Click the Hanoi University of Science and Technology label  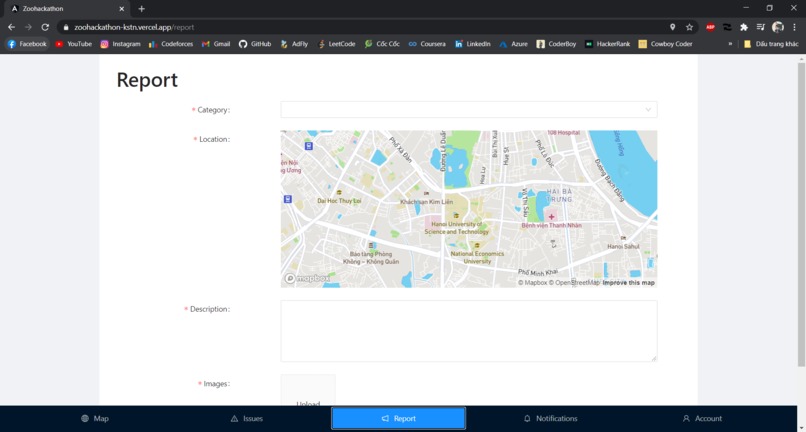click(x=456, y=228)
